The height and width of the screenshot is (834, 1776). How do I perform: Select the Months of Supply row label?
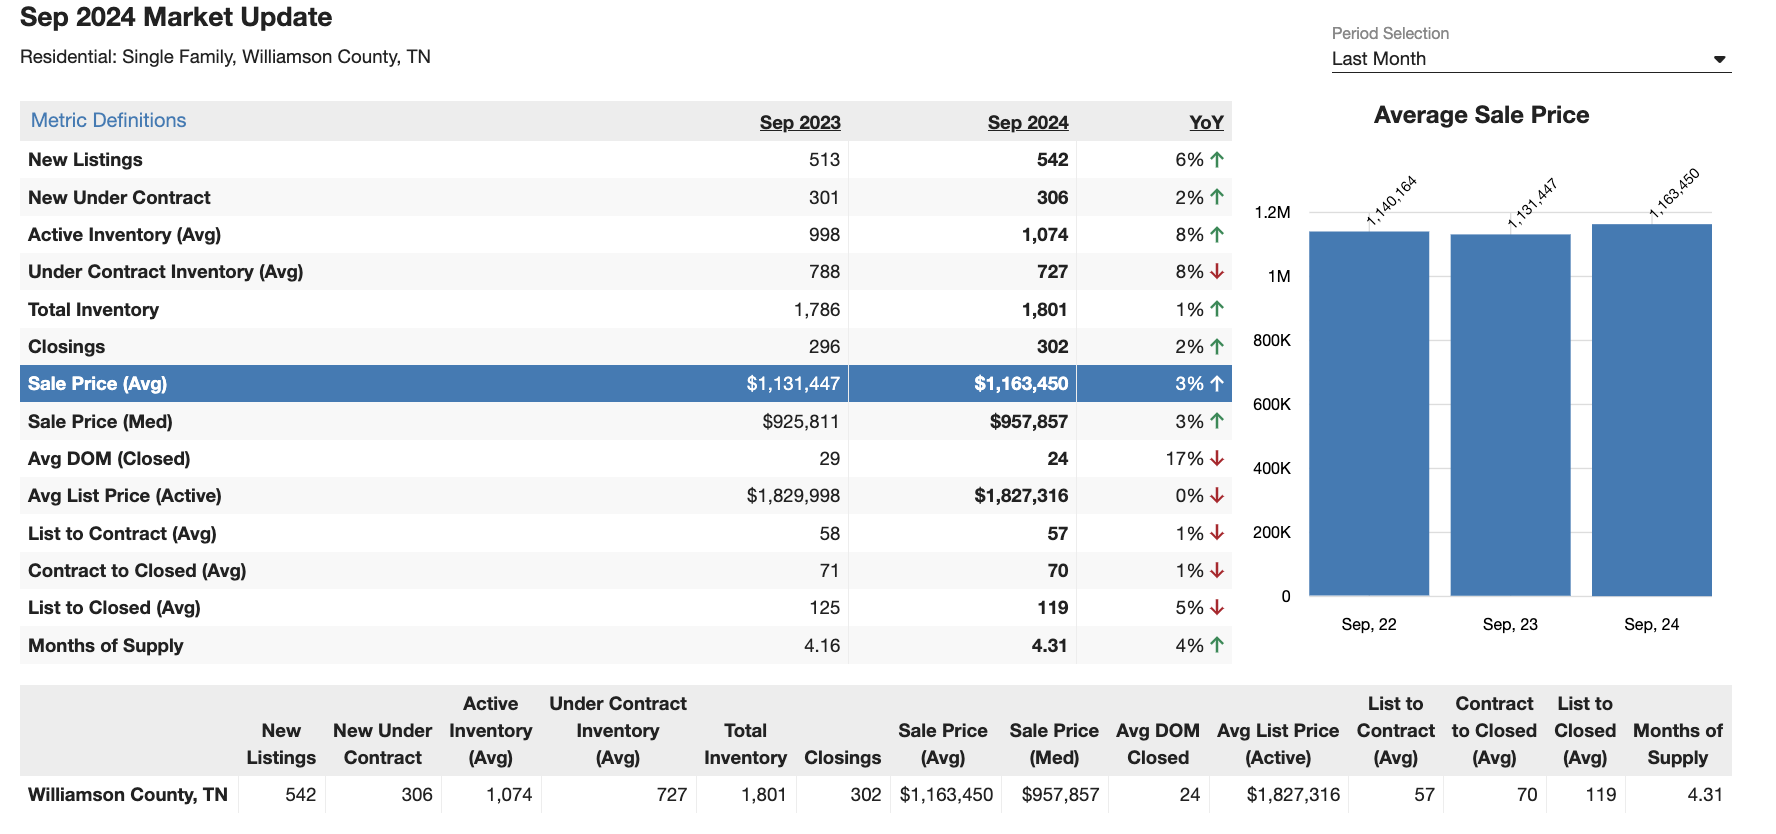pos(105,645)
